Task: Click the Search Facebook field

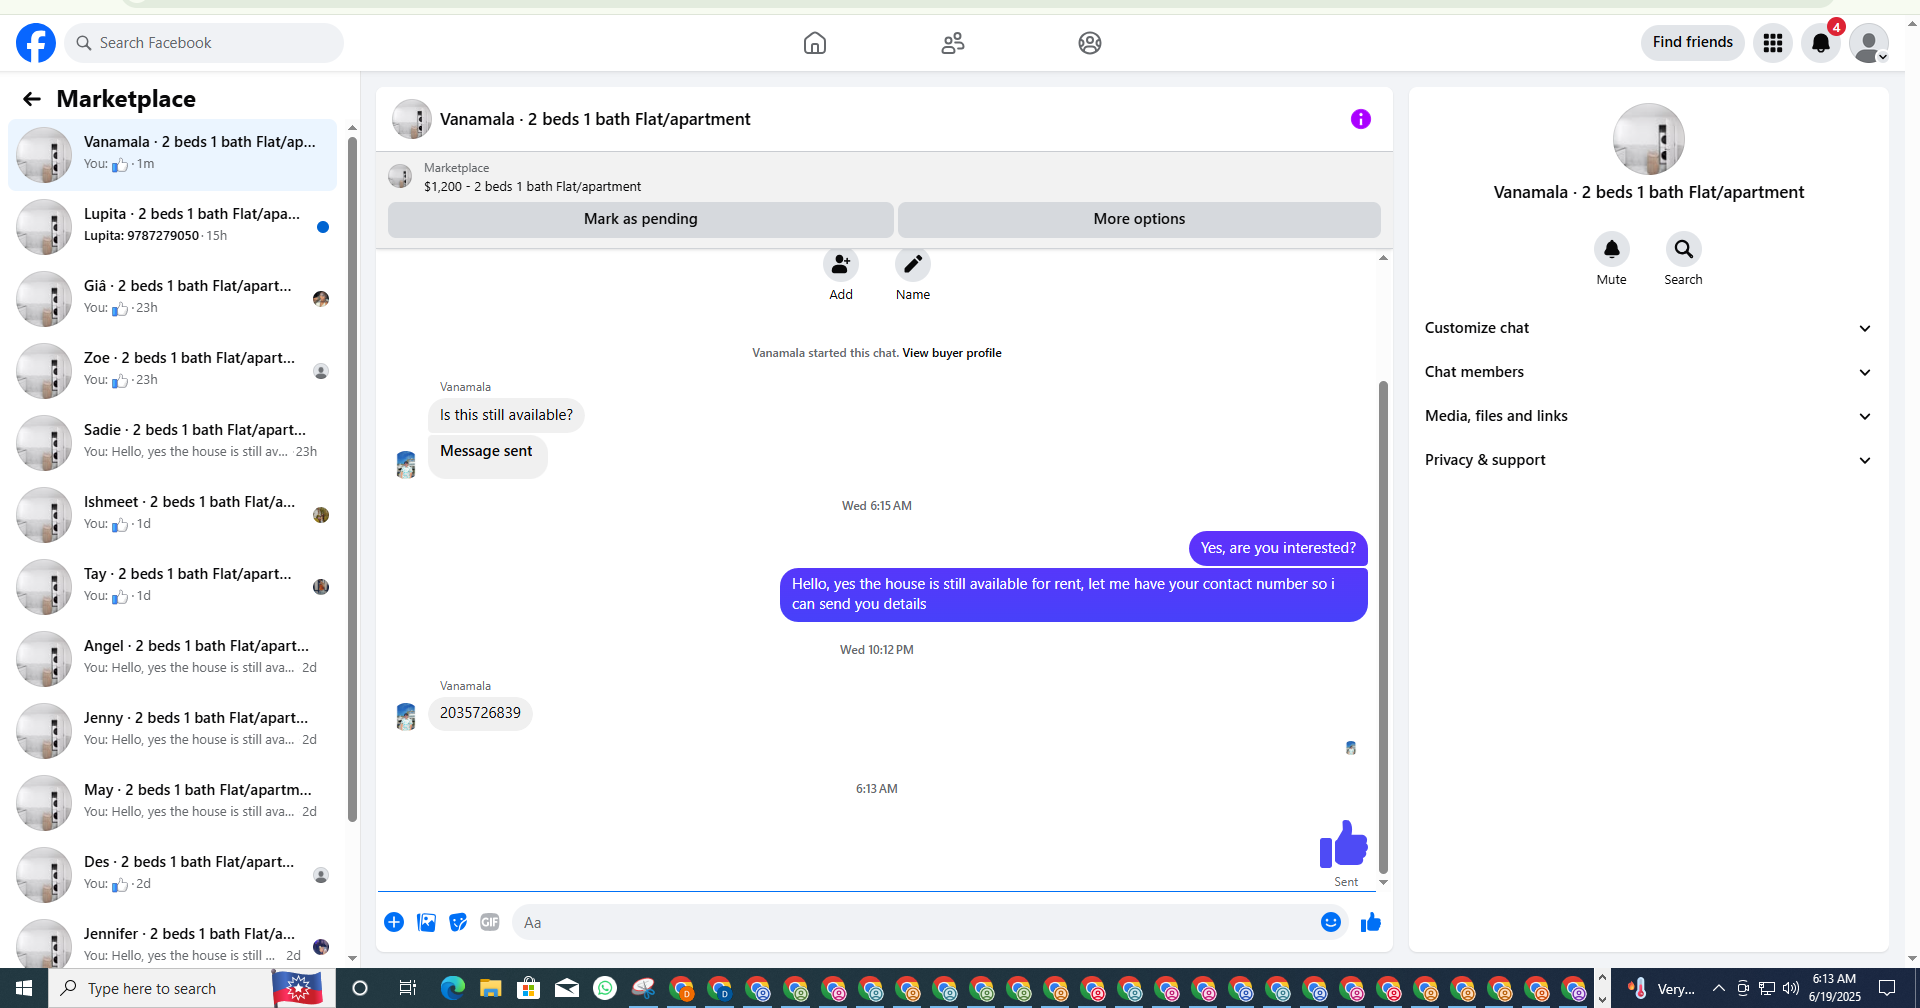Action: 204,43
